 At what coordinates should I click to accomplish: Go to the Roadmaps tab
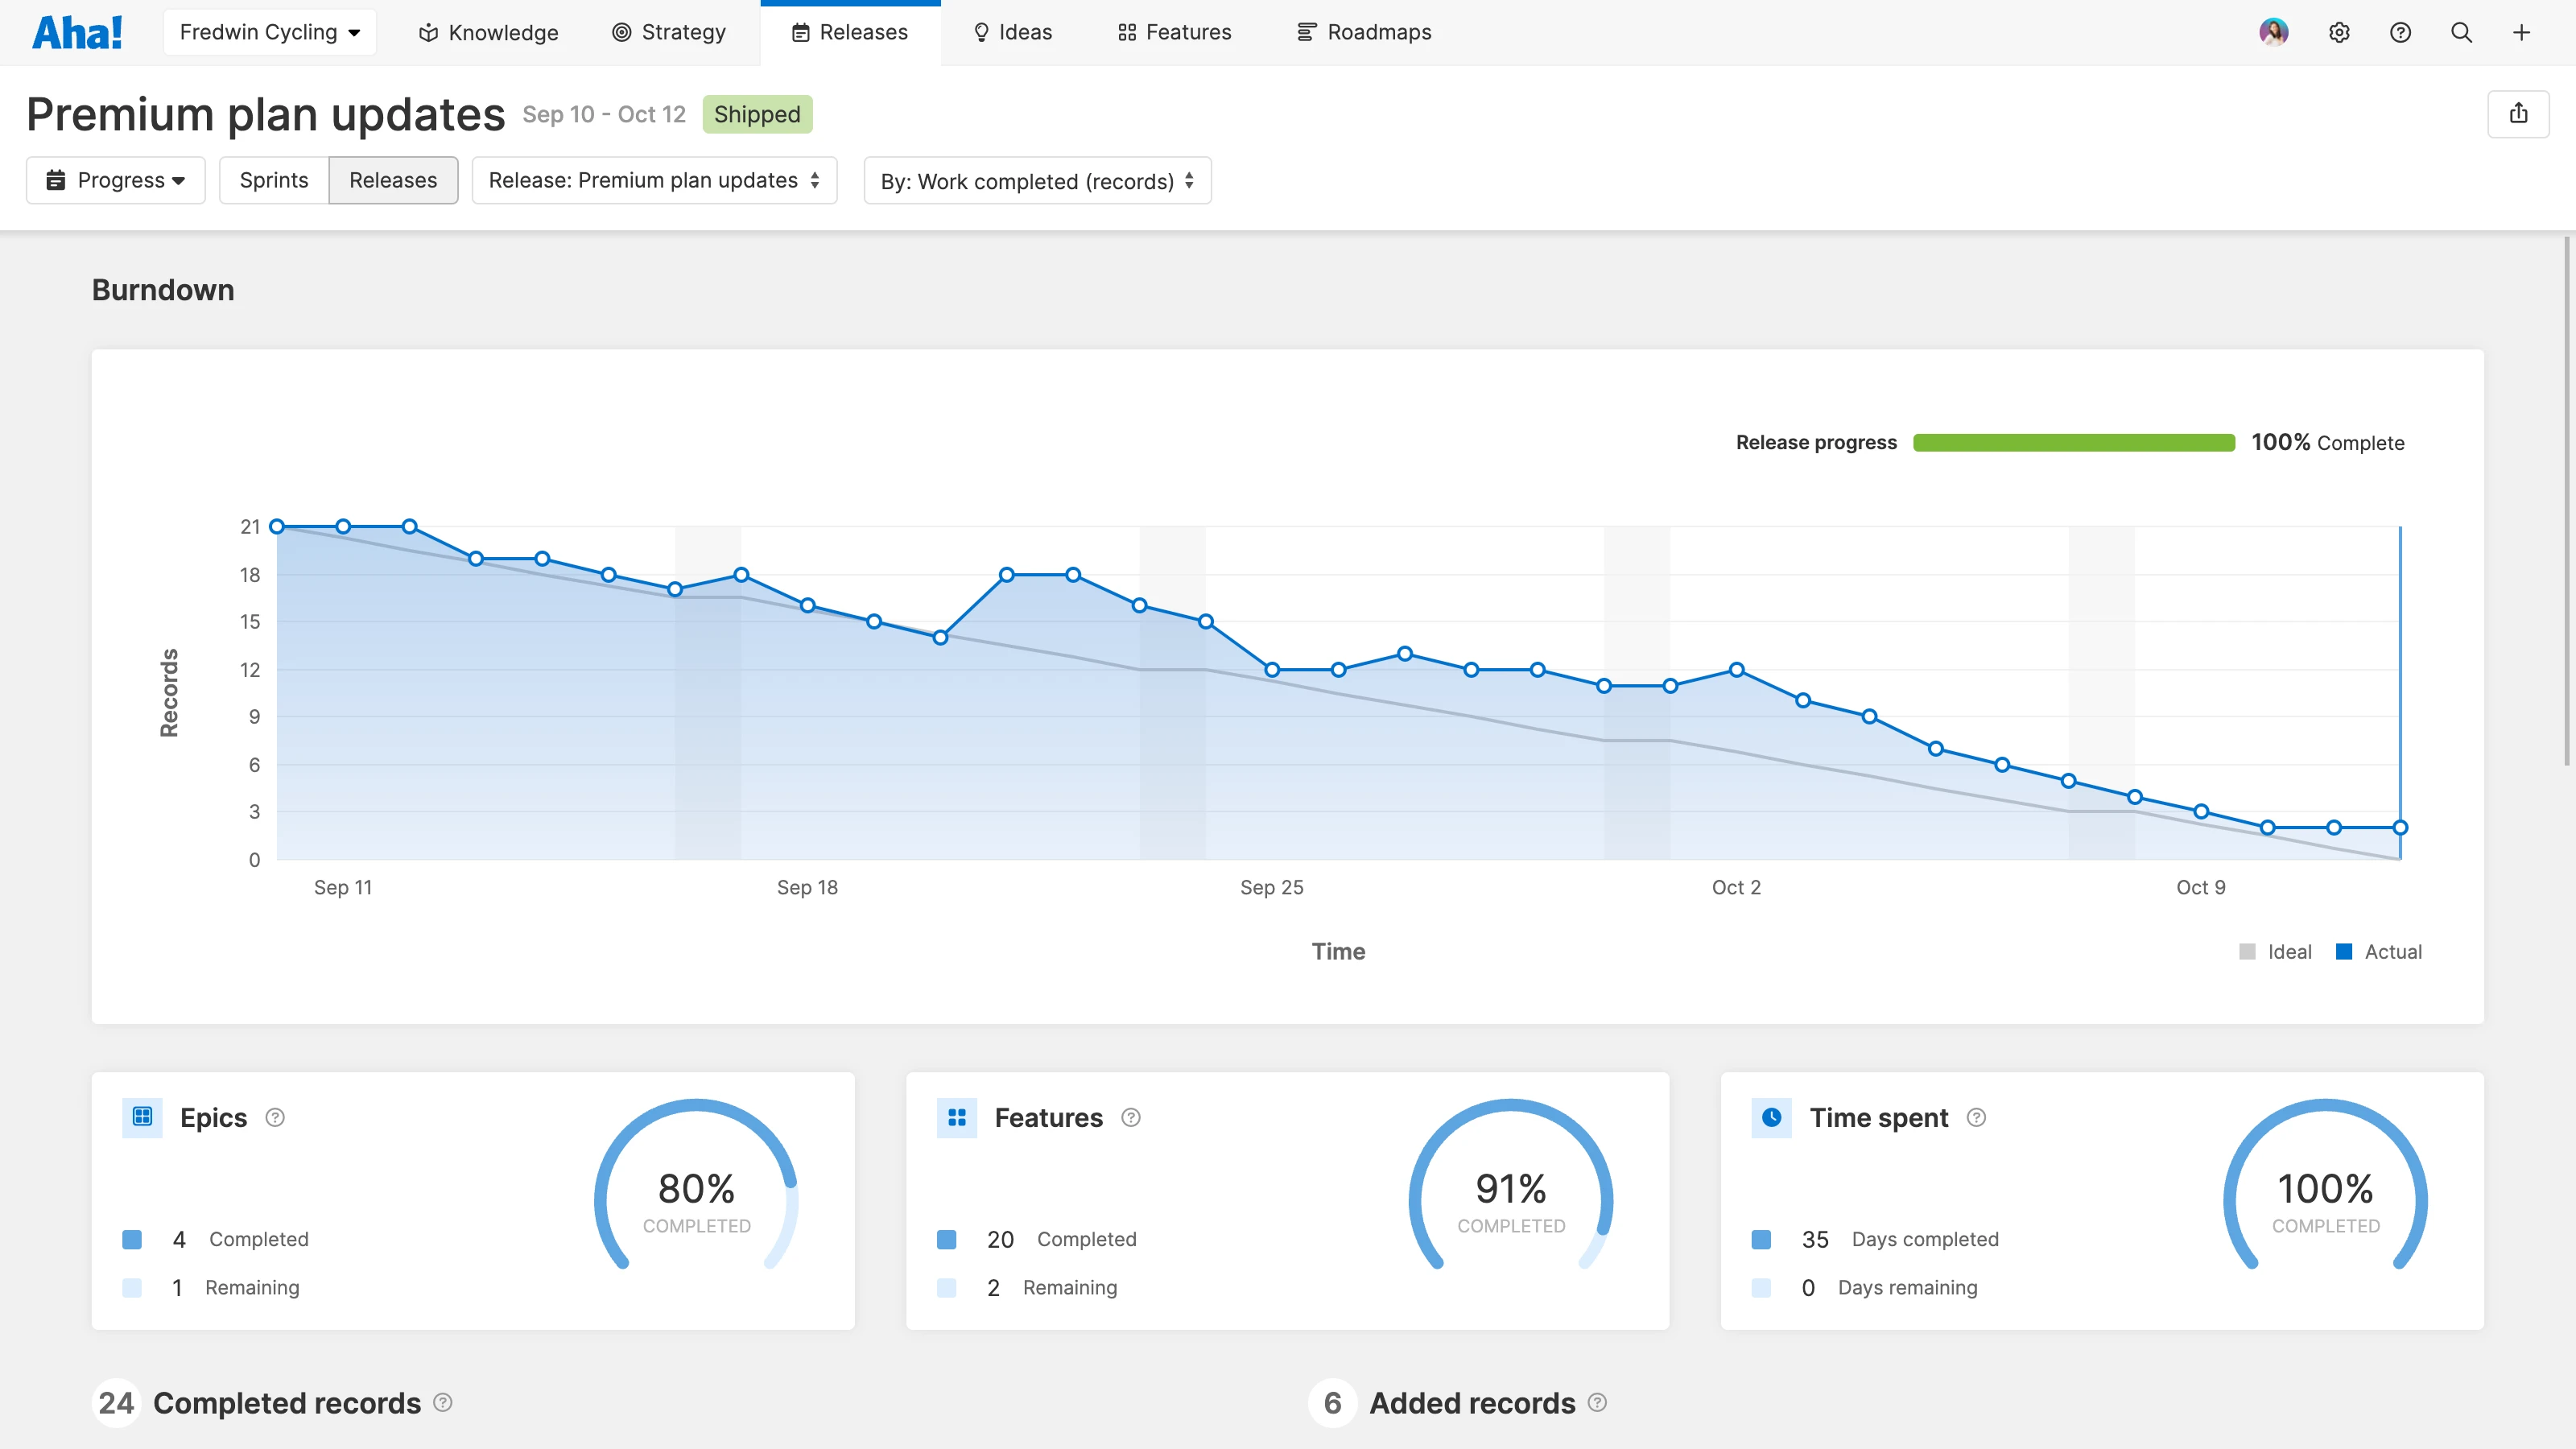coord(1364,32)
